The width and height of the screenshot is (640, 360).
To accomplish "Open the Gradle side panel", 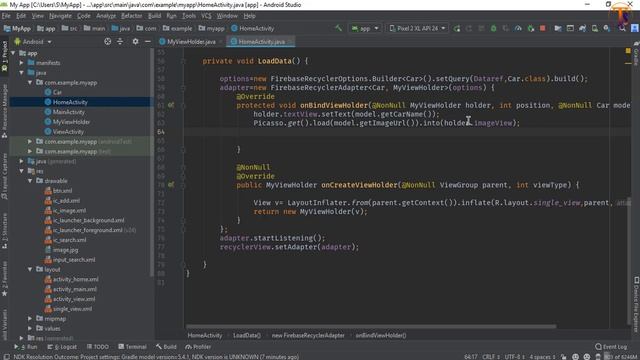I will click(636, 53).
